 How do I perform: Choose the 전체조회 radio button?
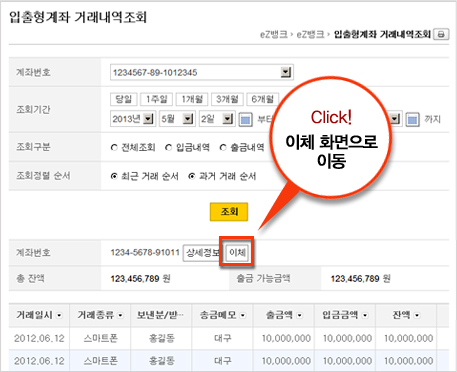[x=114, y=147]
